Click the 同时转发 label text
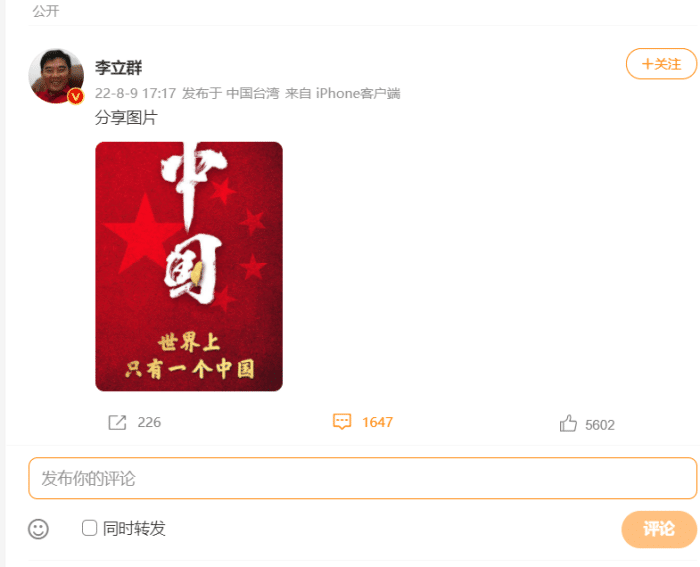The height and width of the screenshot is (567, 700). 134,529
